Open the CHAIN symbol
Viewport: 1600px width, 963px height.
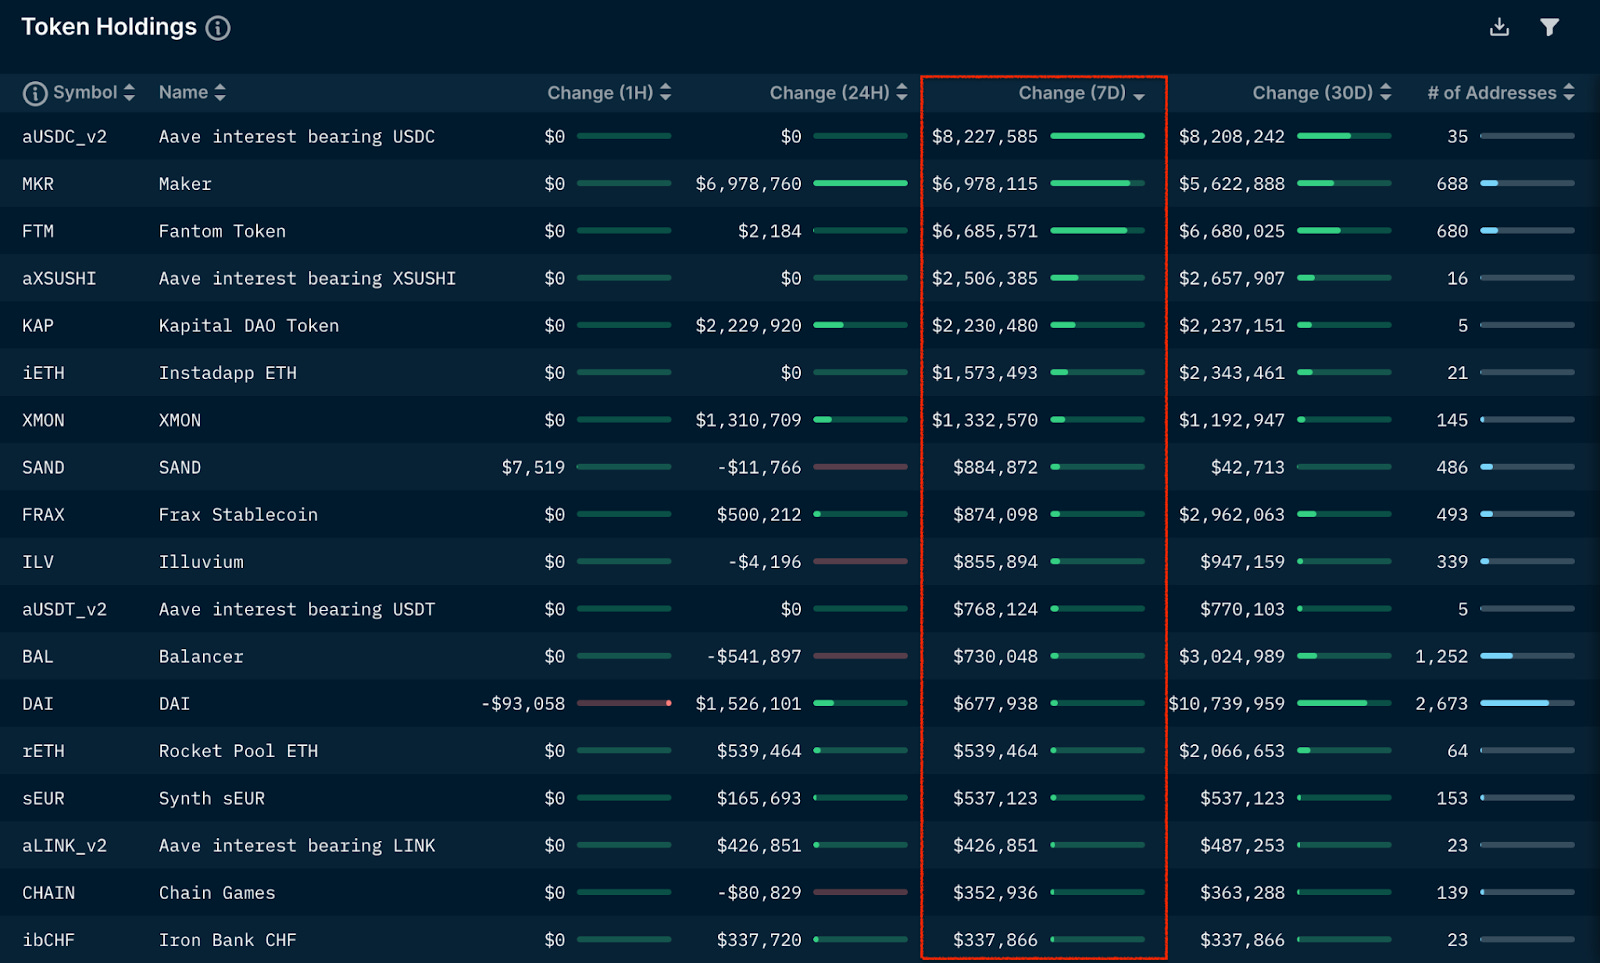coord(48,893)
